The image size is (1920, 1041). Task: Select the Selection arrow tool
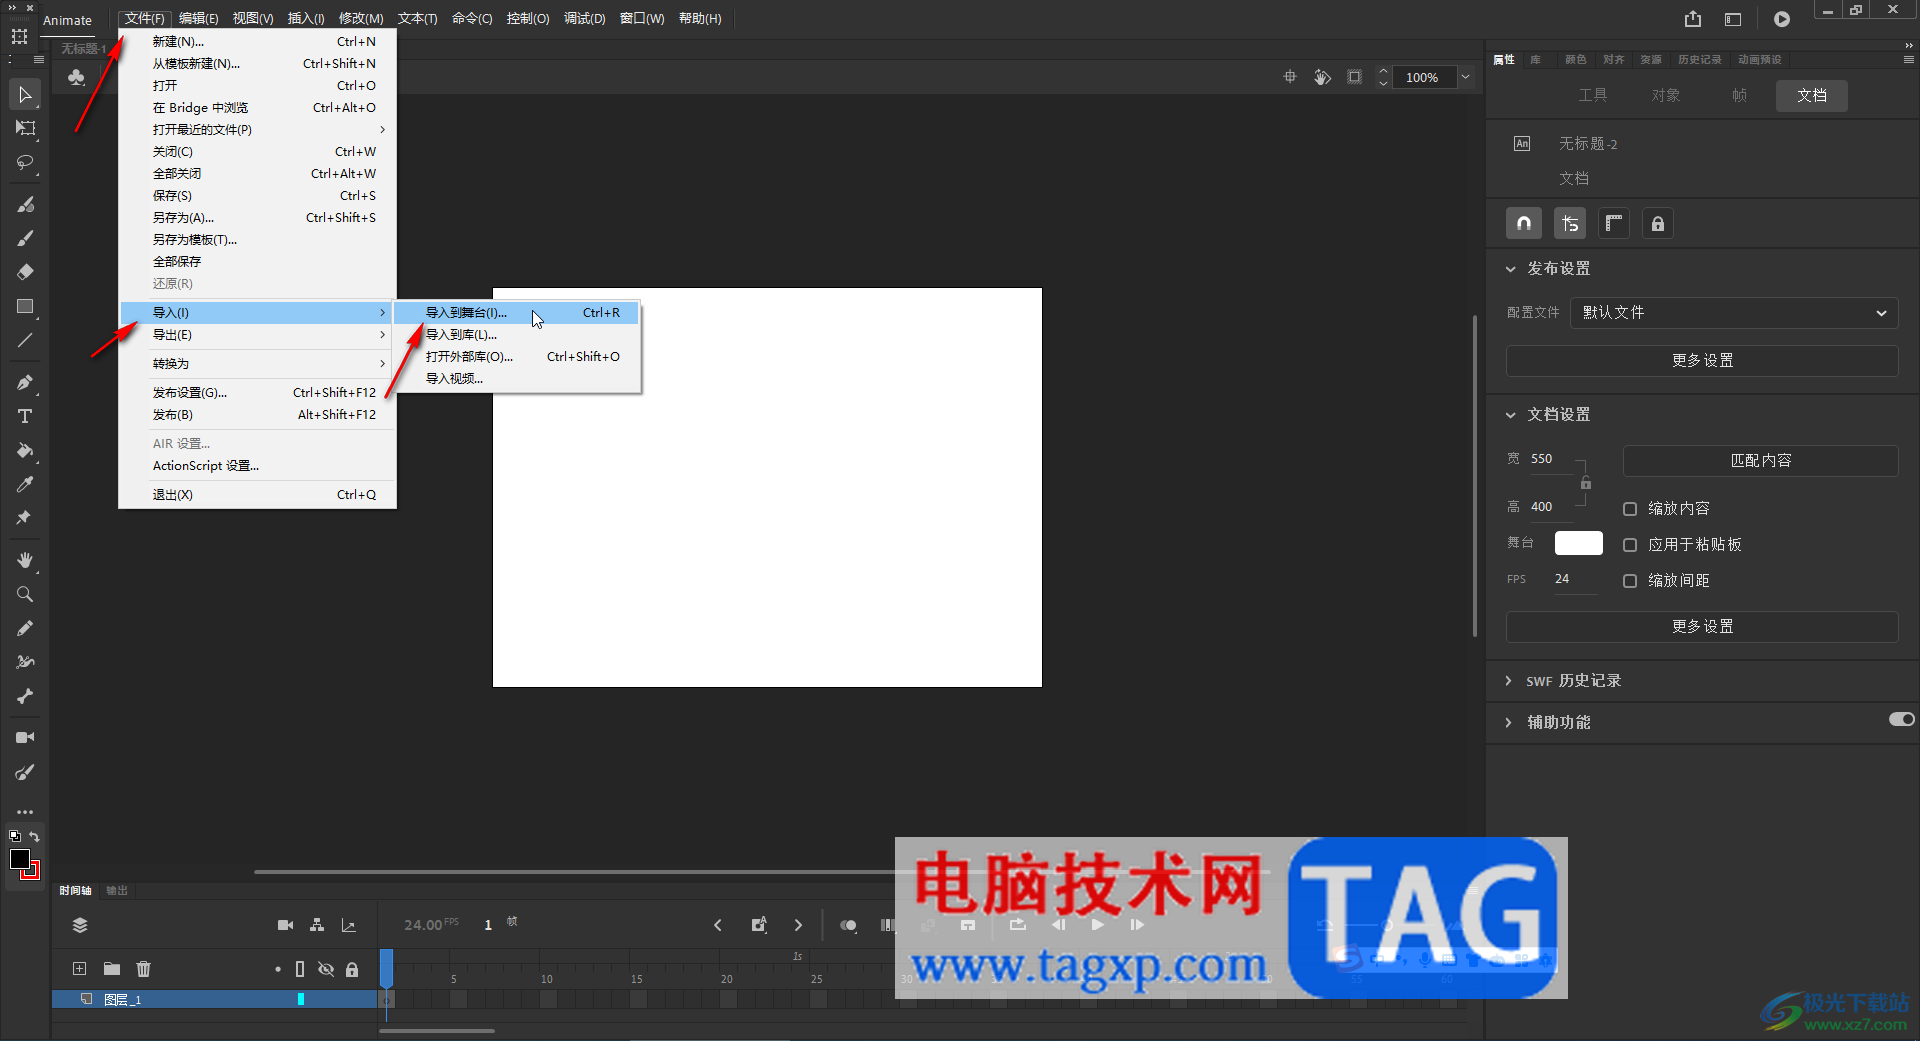pyautogui.click(x=25, y=95)
